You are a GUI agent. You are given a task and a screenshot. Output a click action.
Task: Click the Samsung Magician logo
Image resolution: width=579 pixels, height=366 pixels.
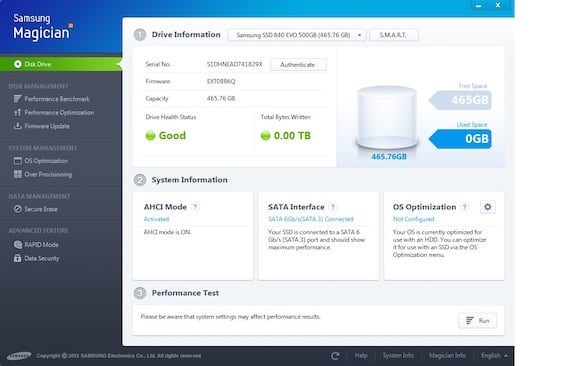(43, 27)
